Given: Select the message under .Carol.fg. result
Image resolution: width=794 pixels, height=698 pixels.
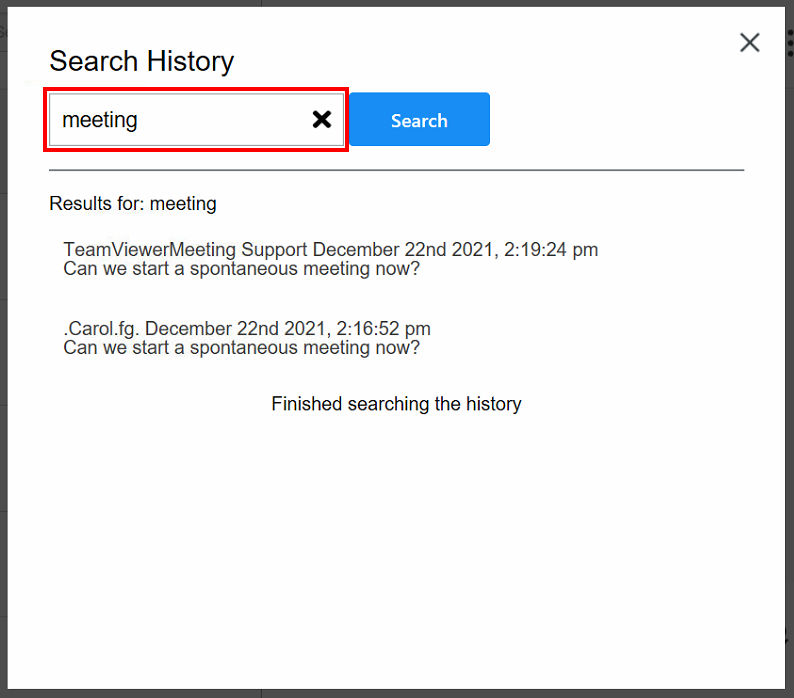Looking at the screenshot, I should (242, 348).
